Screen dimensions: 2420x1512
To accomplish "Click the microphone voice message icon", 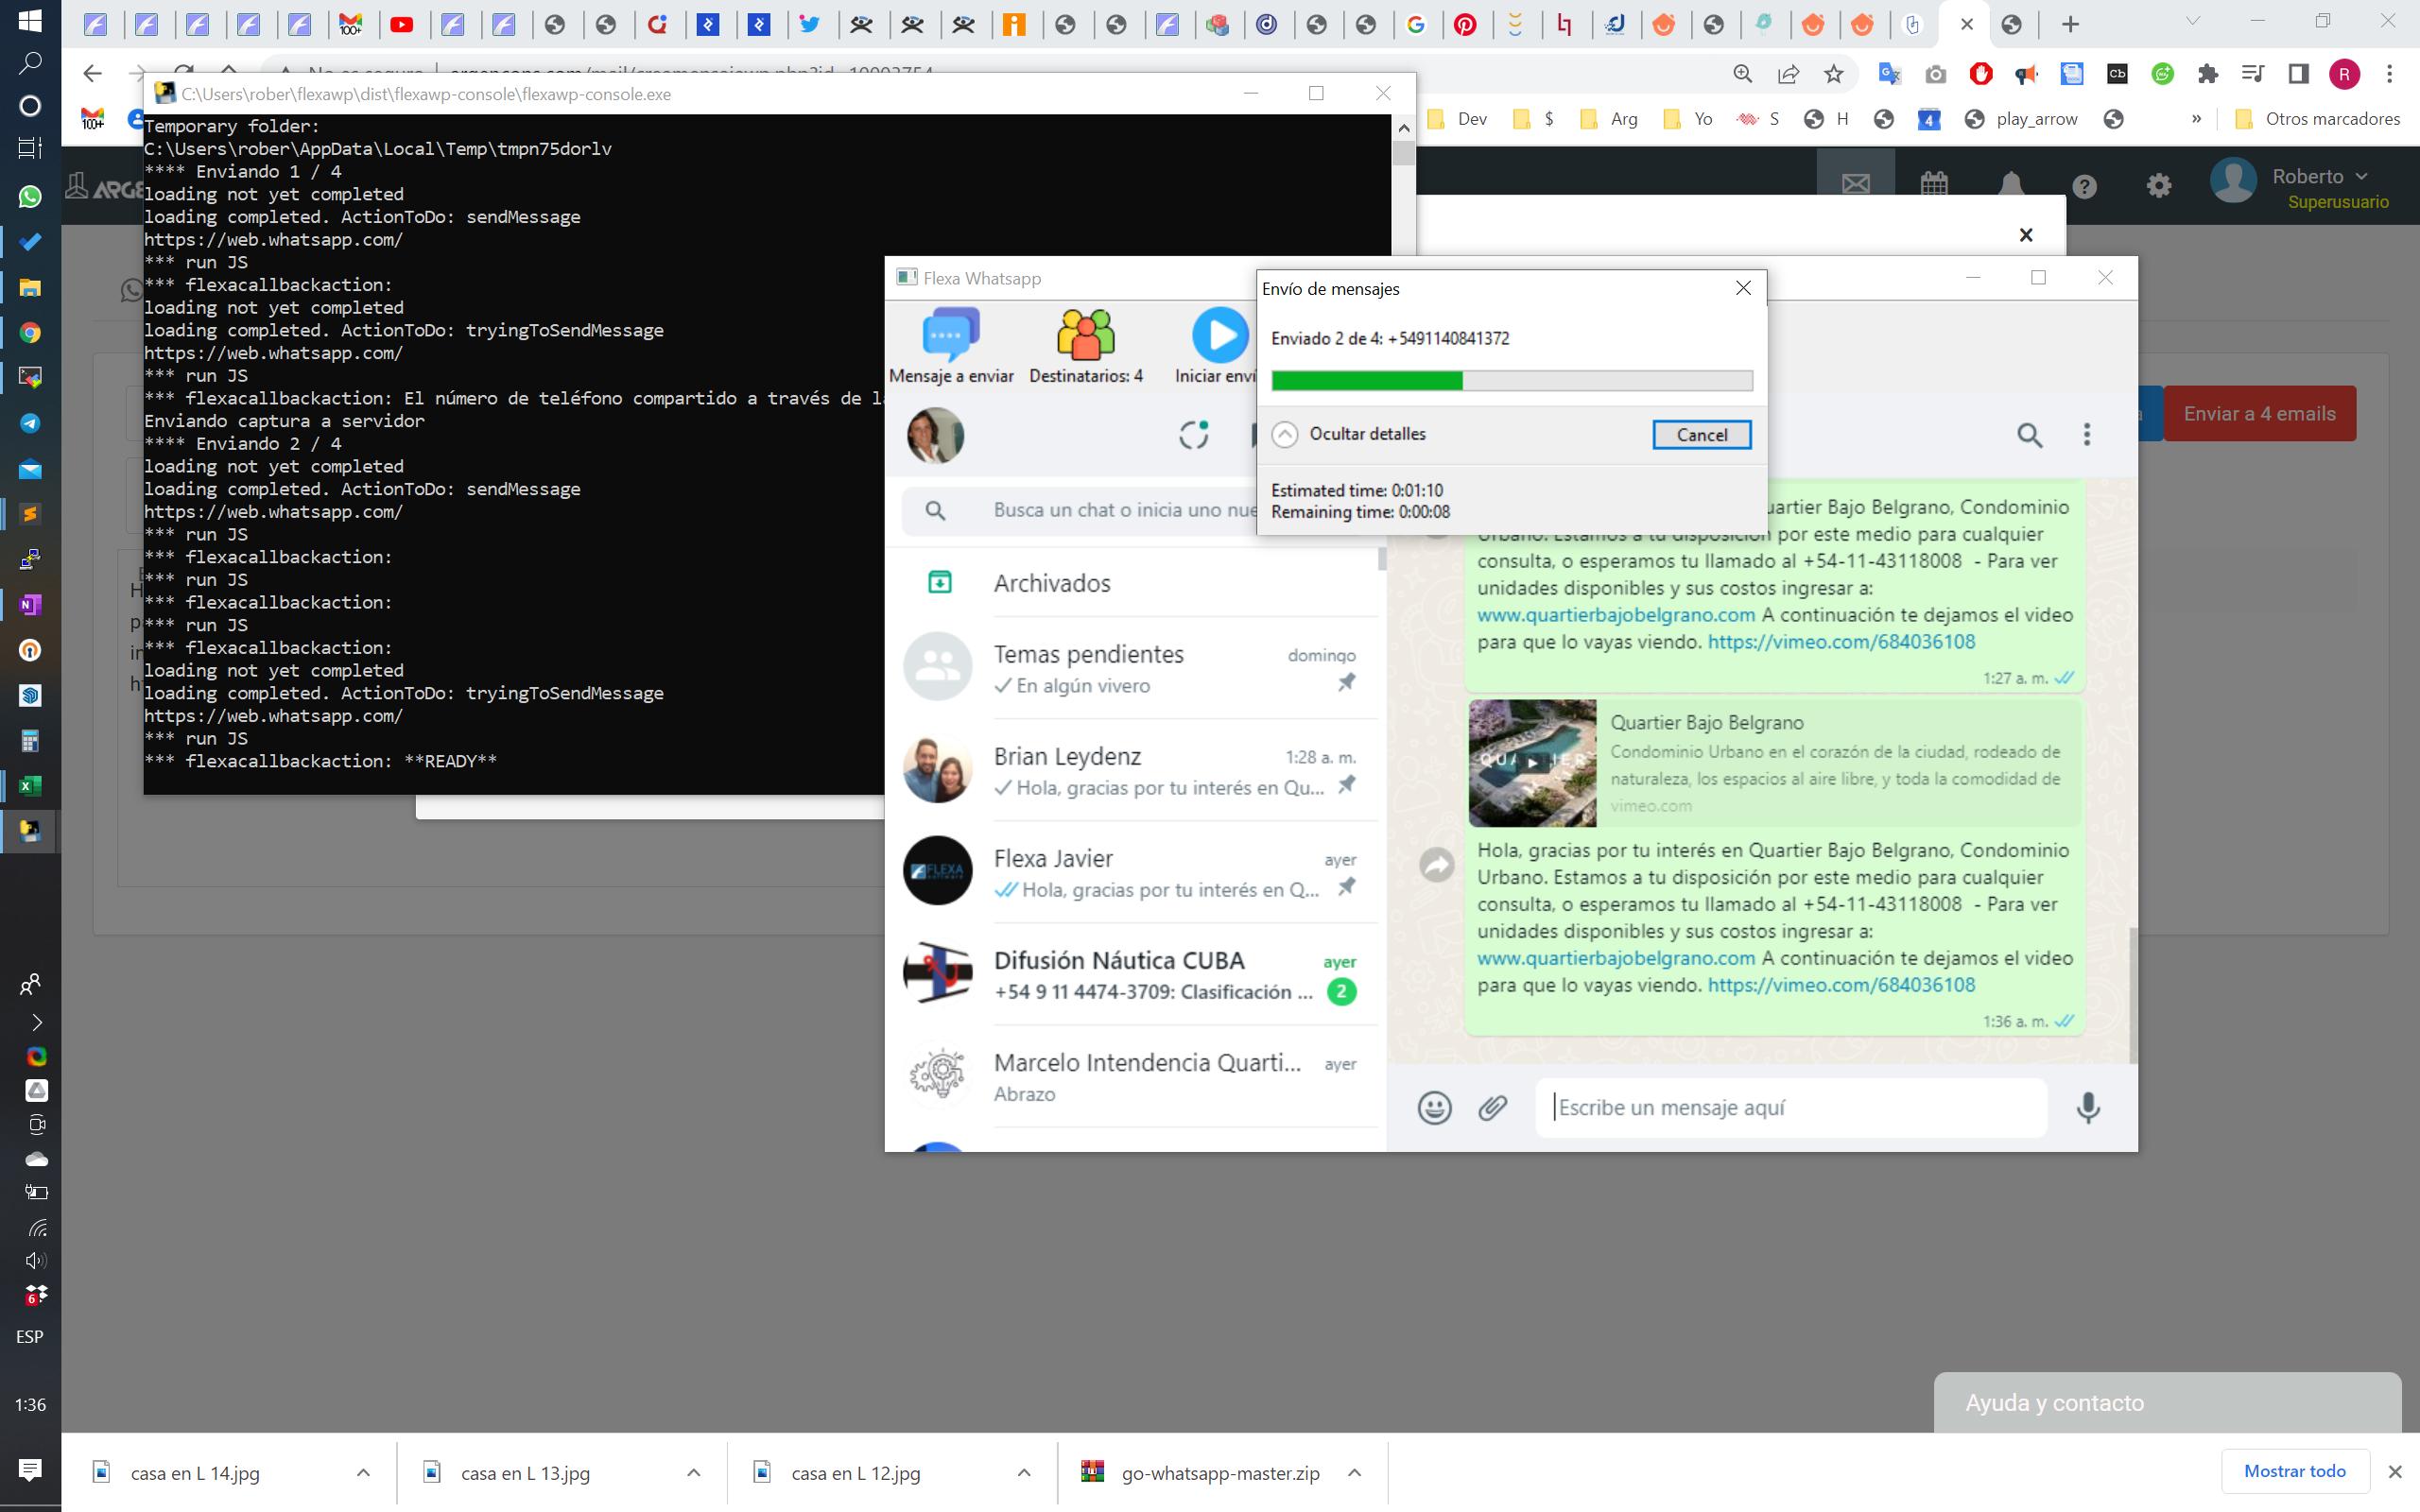I will (x=2088, y=1107).
